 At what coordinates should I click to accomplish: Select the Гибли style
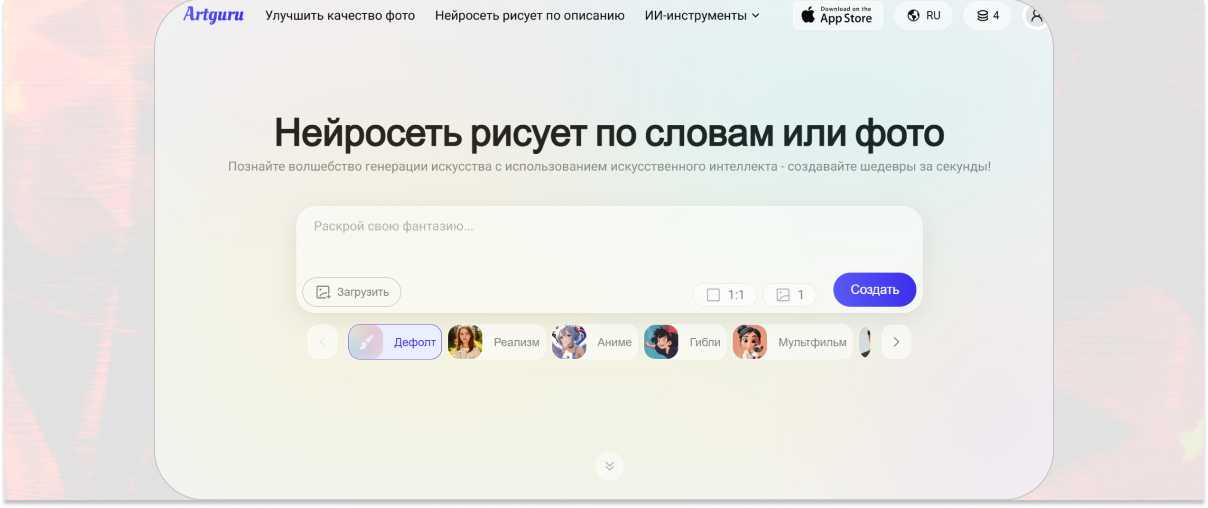point(685,342)
